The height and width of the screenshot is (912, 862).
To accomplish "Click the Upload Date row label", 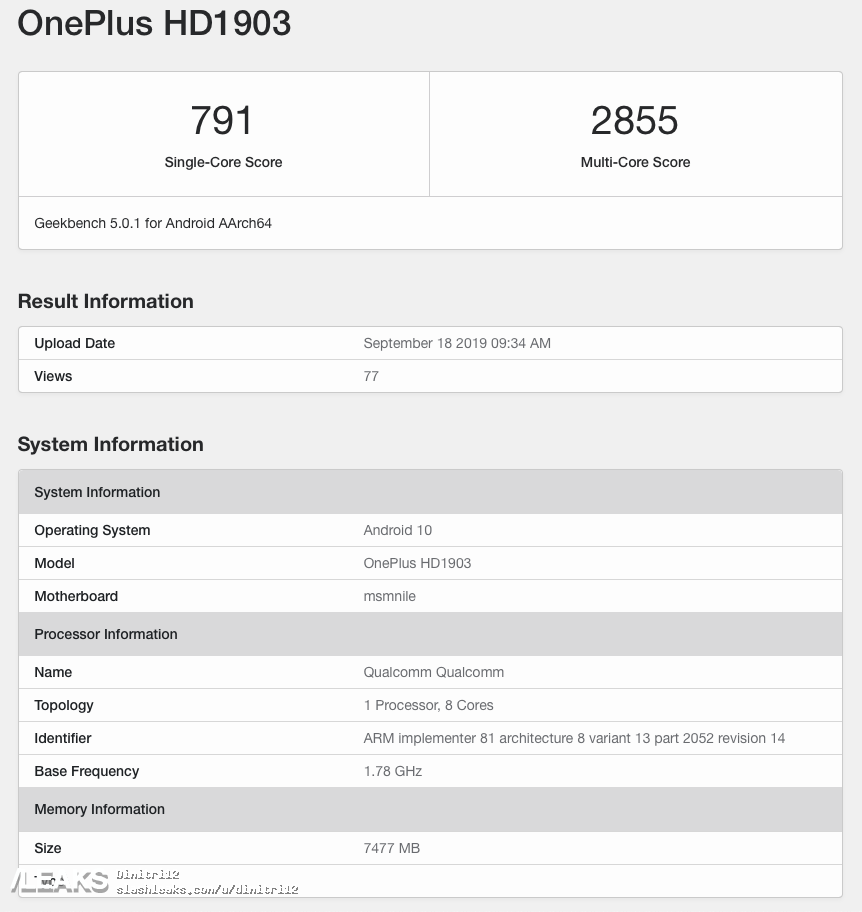I will 74,343.
